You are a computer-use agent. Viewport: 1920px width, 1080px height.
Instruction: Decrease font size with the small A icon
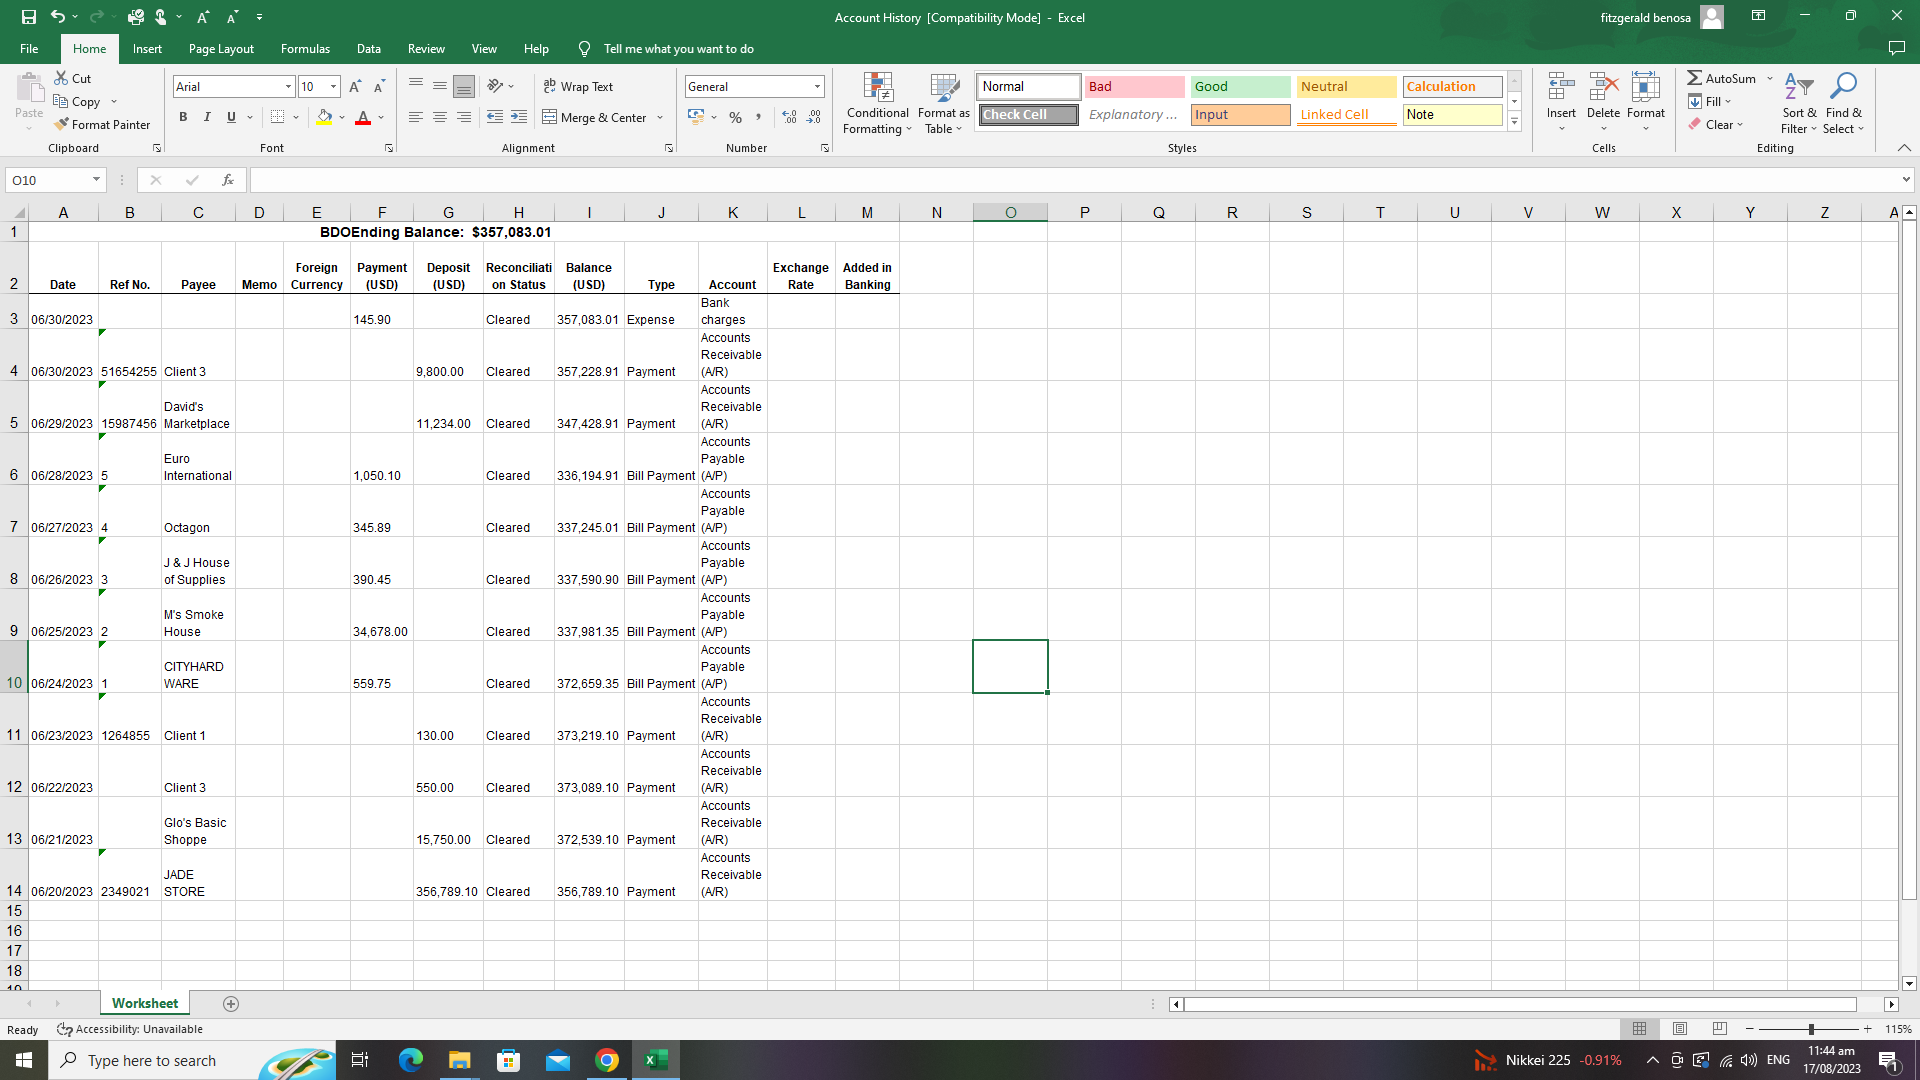click(x=379, y=87)
